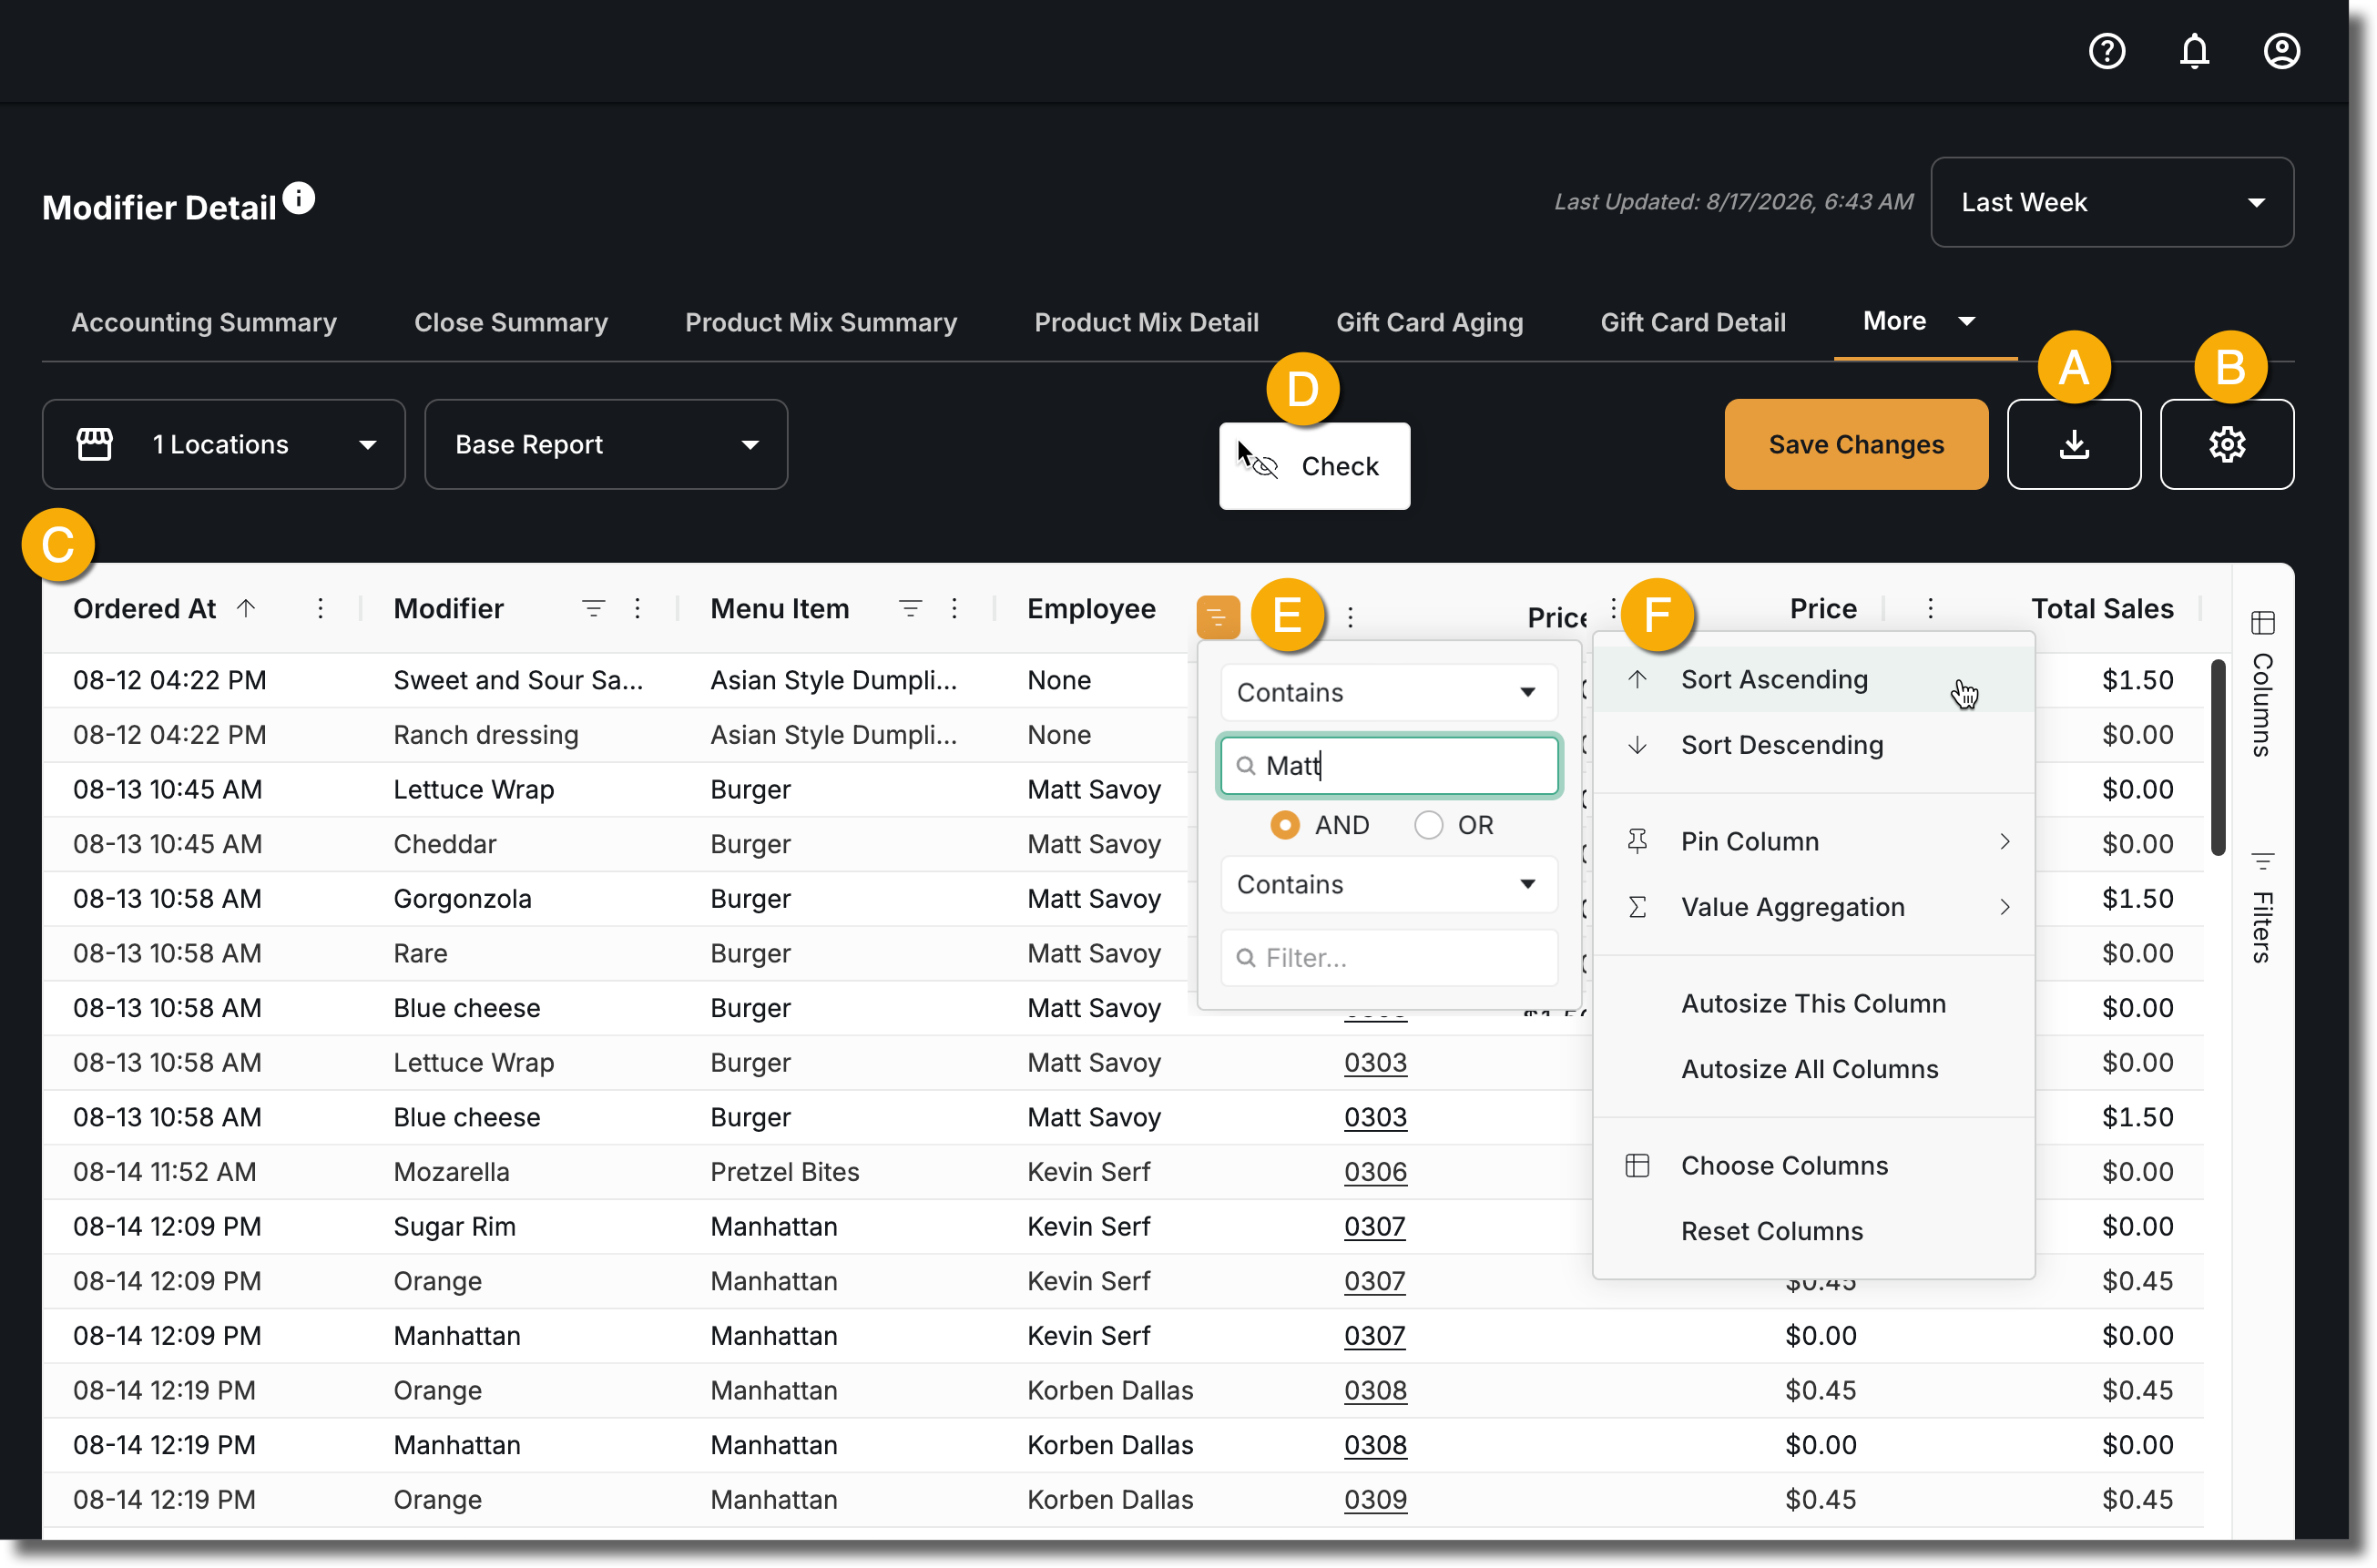This screenshot has width=2377, height=1568.
Task: Click the Mozarella modifier cell
Action: [451, 1171]
